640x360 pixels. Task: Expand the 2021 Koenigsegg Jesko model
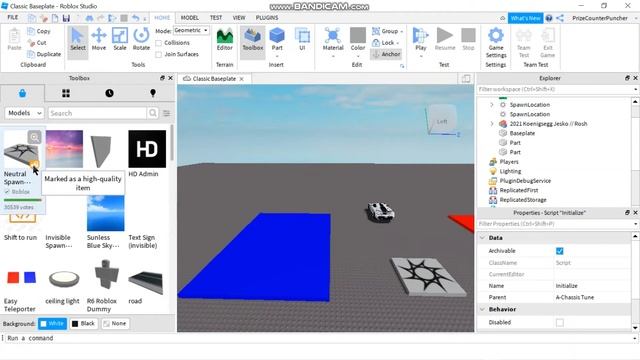click(x=492, y=124)
